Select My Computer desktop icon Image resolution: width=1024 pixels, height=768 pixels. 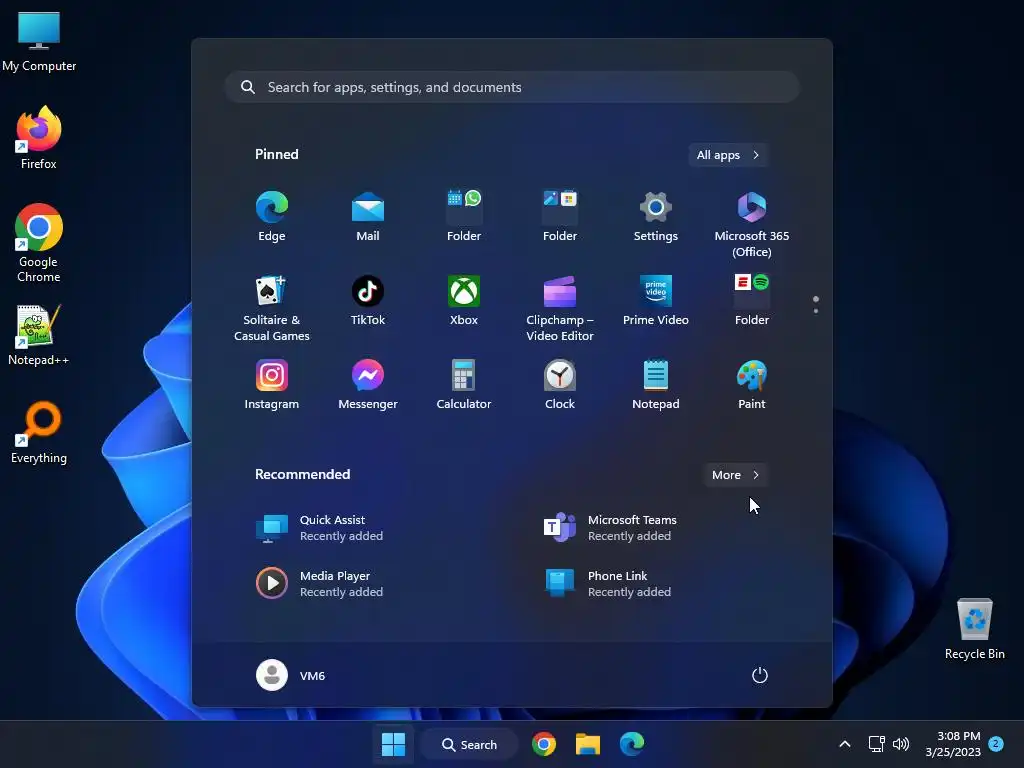[x=39, y=42]
